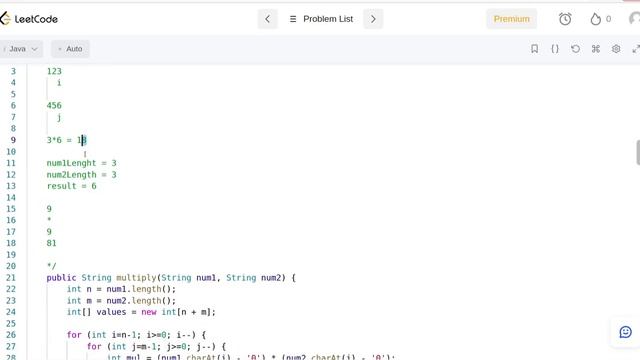Click the comment text '123'
The image size is (640, 360).
pos(54,71)
